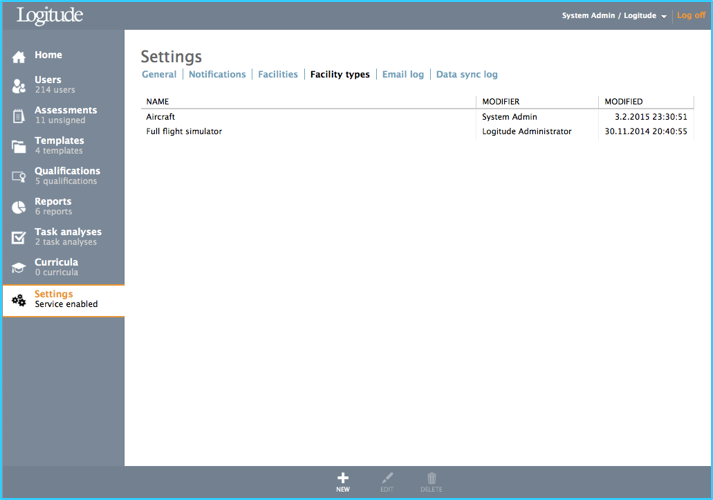Click the System Admin modifier cell

point(510,117)
